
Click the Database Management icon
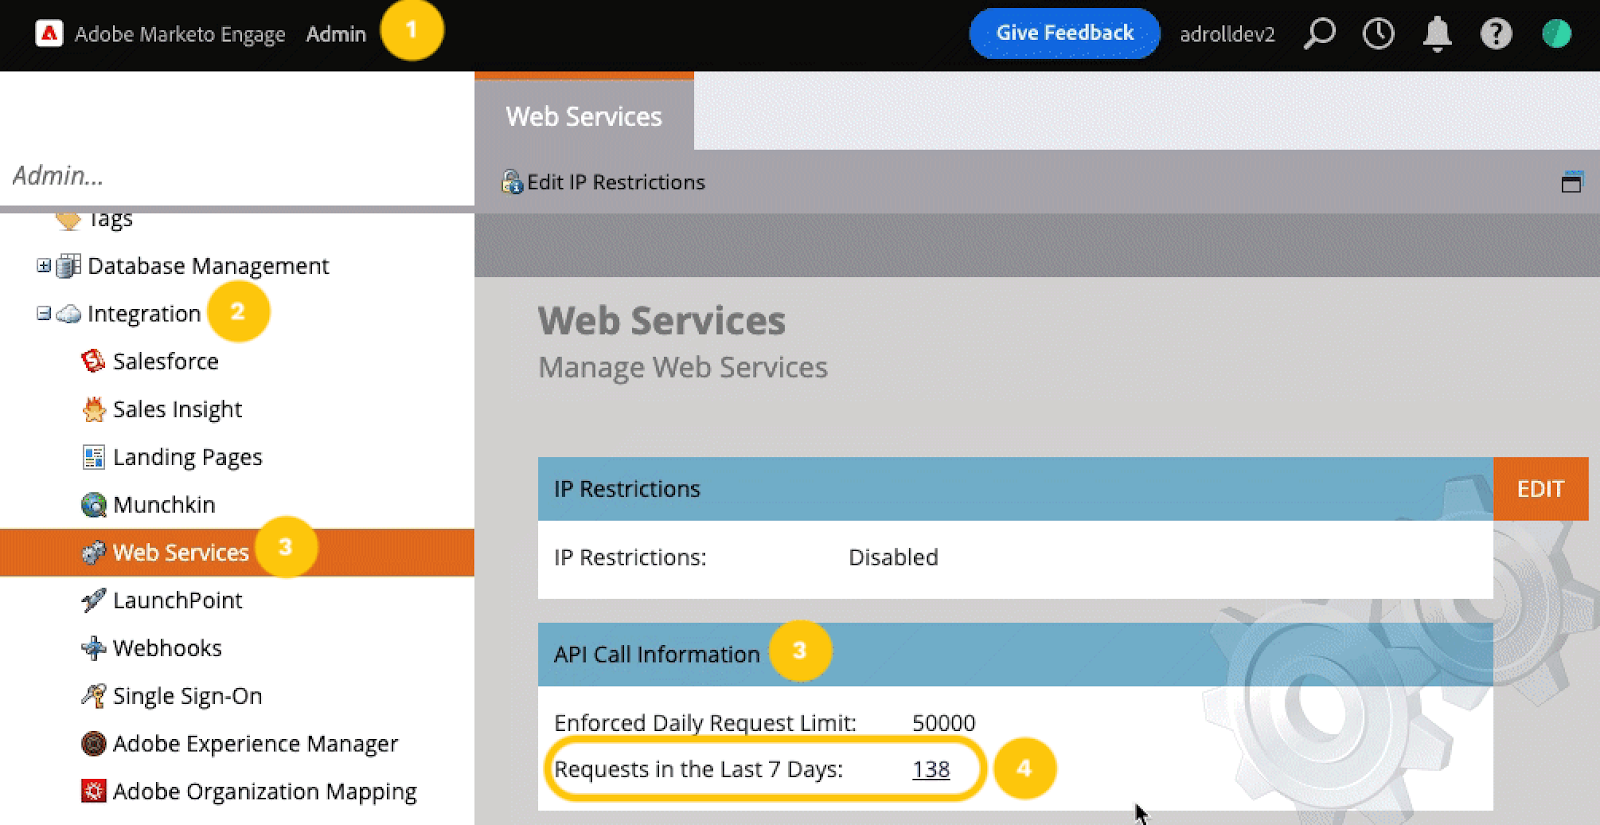[69, 266]
